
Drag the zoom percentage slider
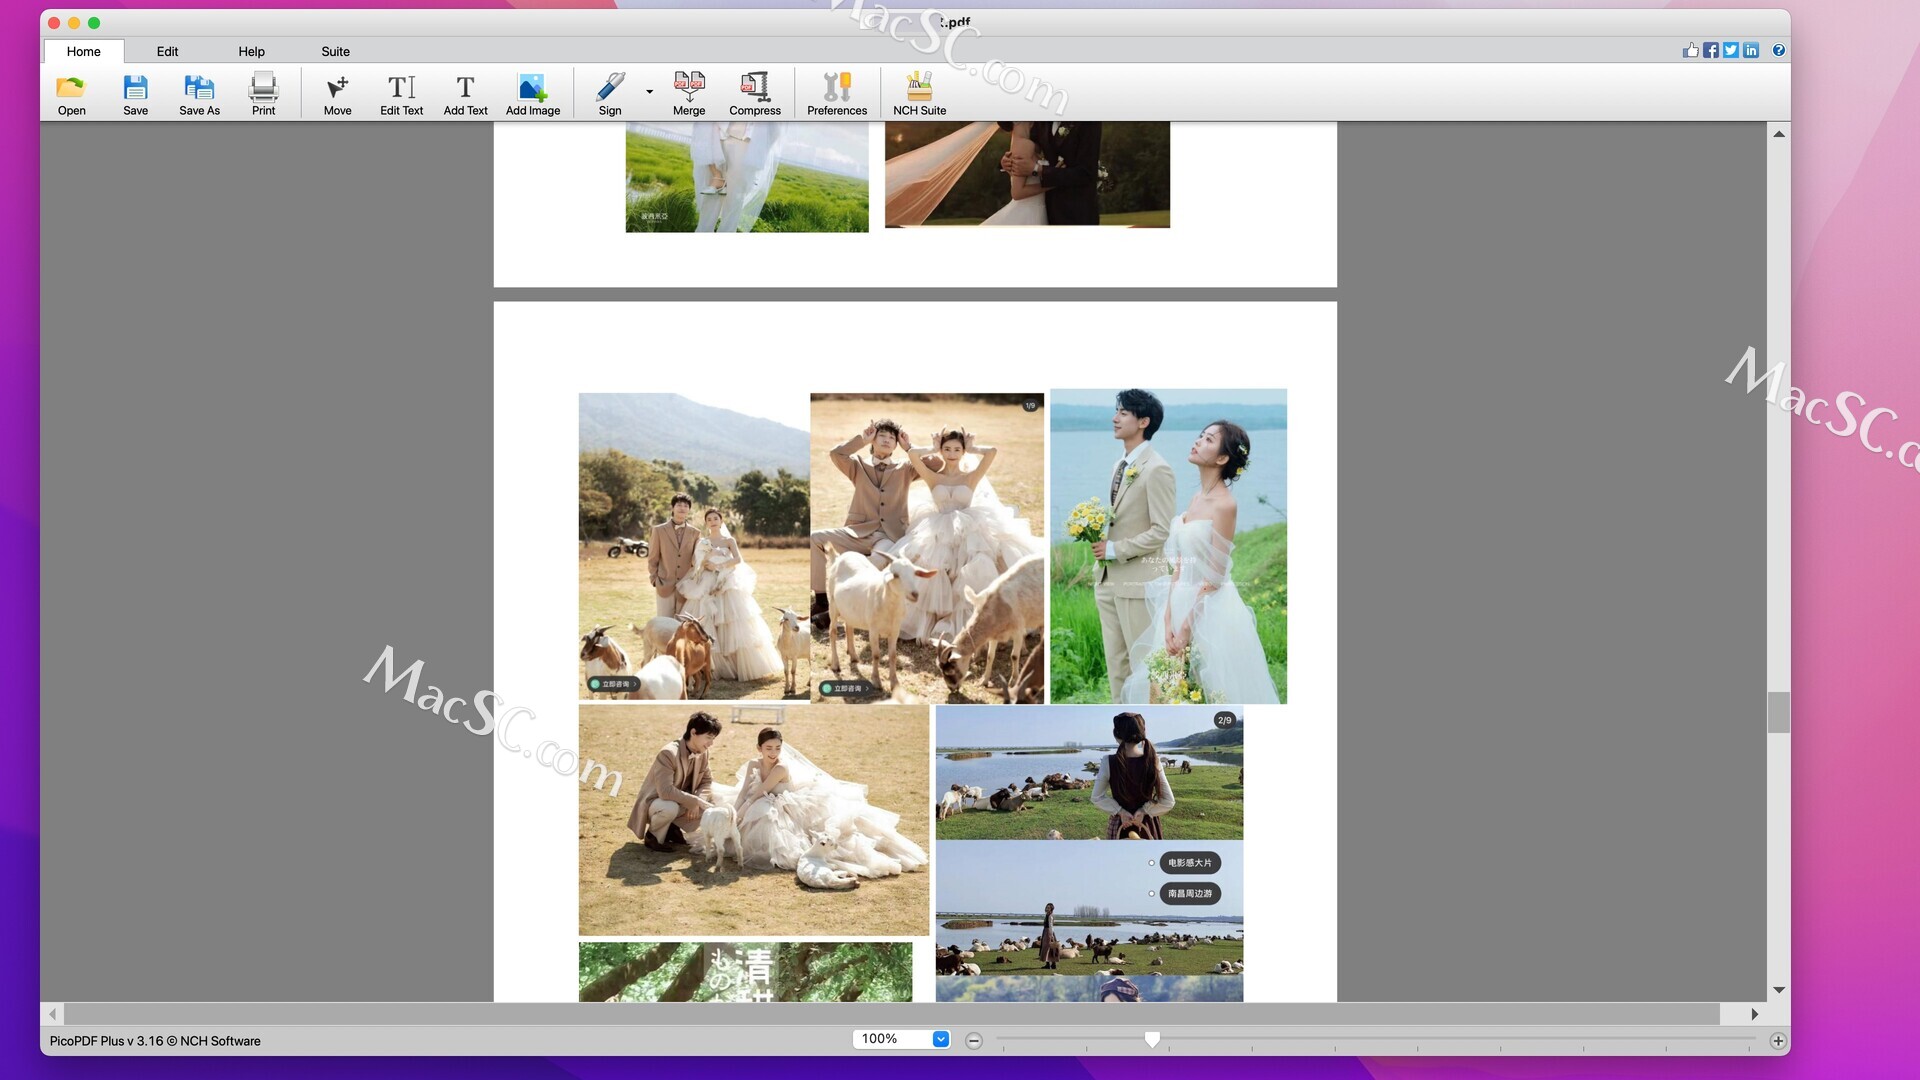click(1150, 1040)
